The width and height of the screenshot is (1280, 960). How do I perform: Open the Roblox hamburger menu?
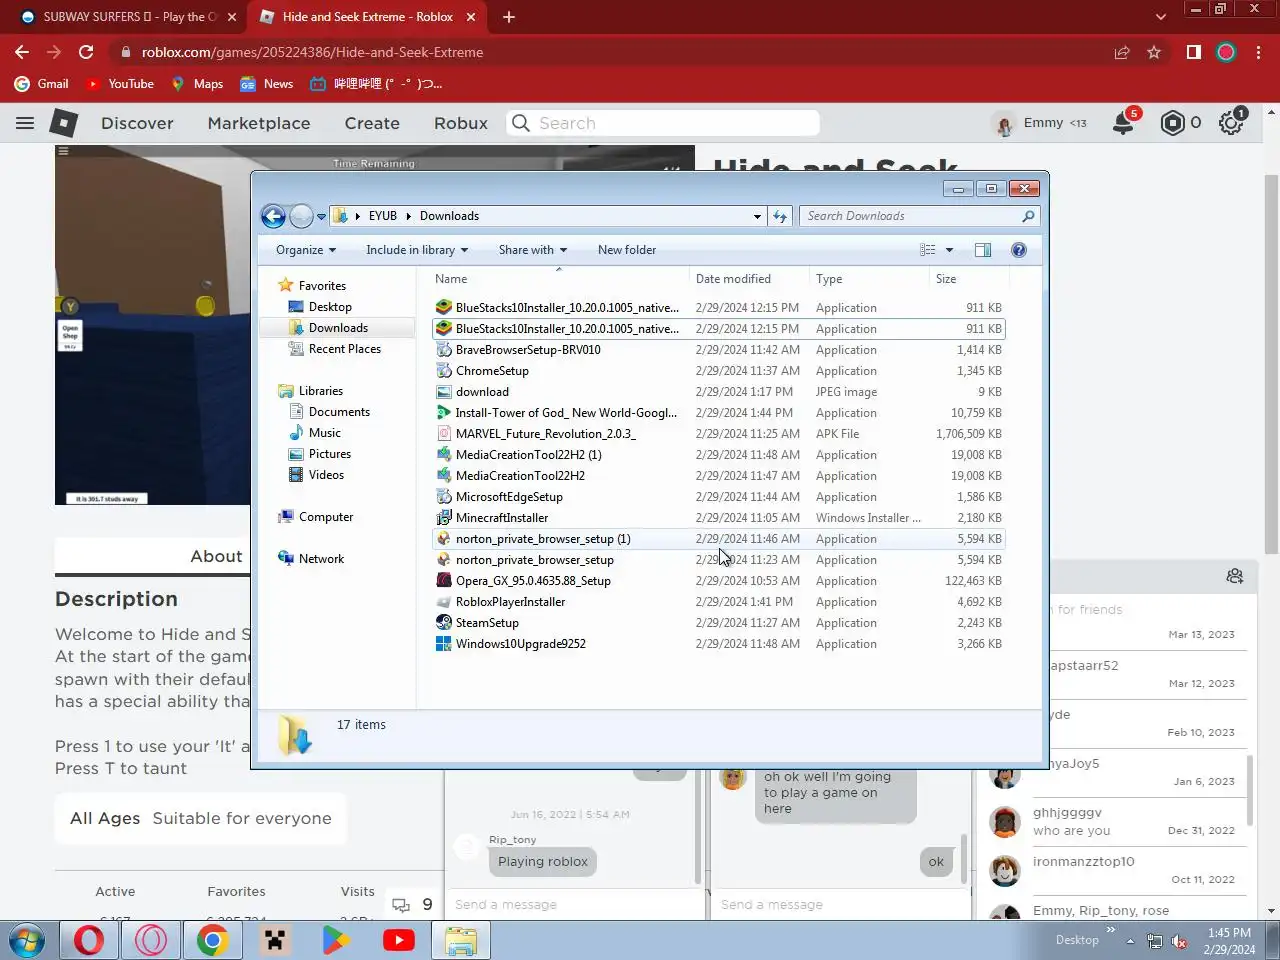pyautogui.click(x=25, y=123)
